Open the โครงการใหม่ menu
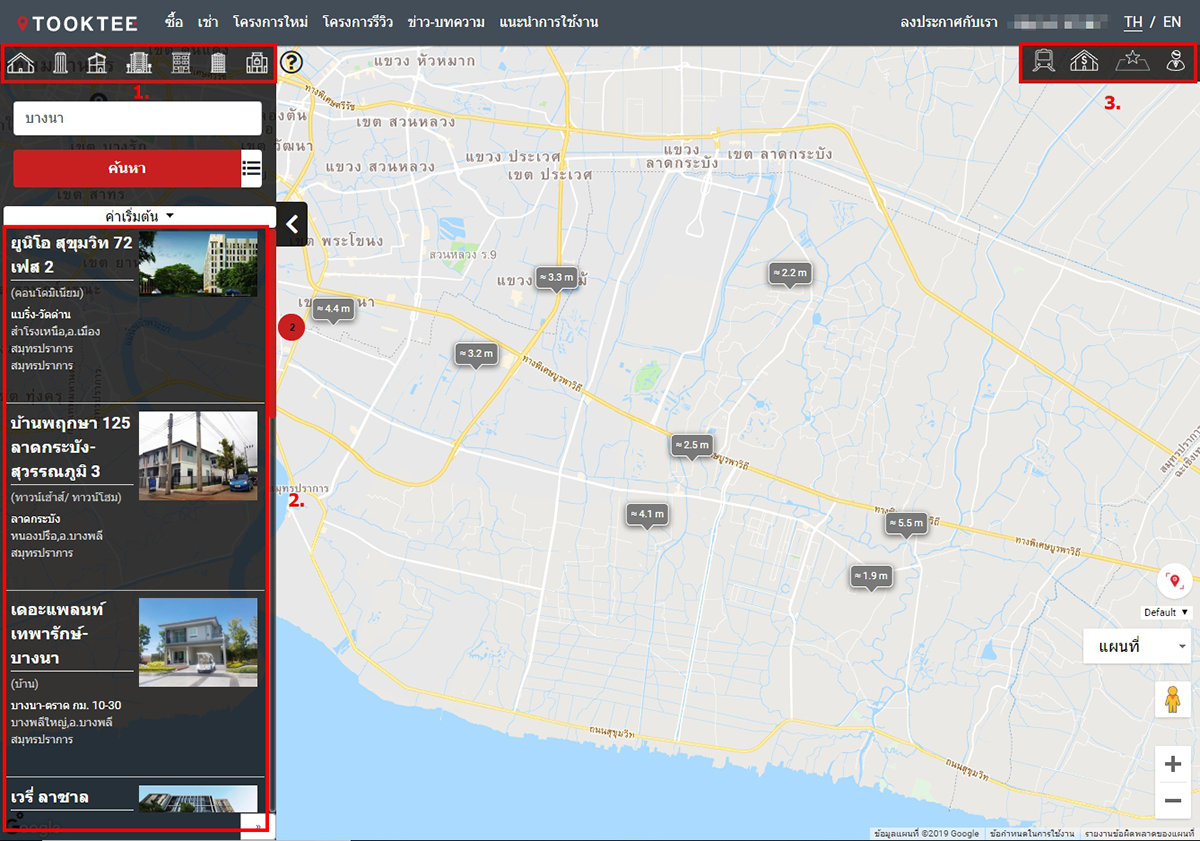 pos(270,22)
